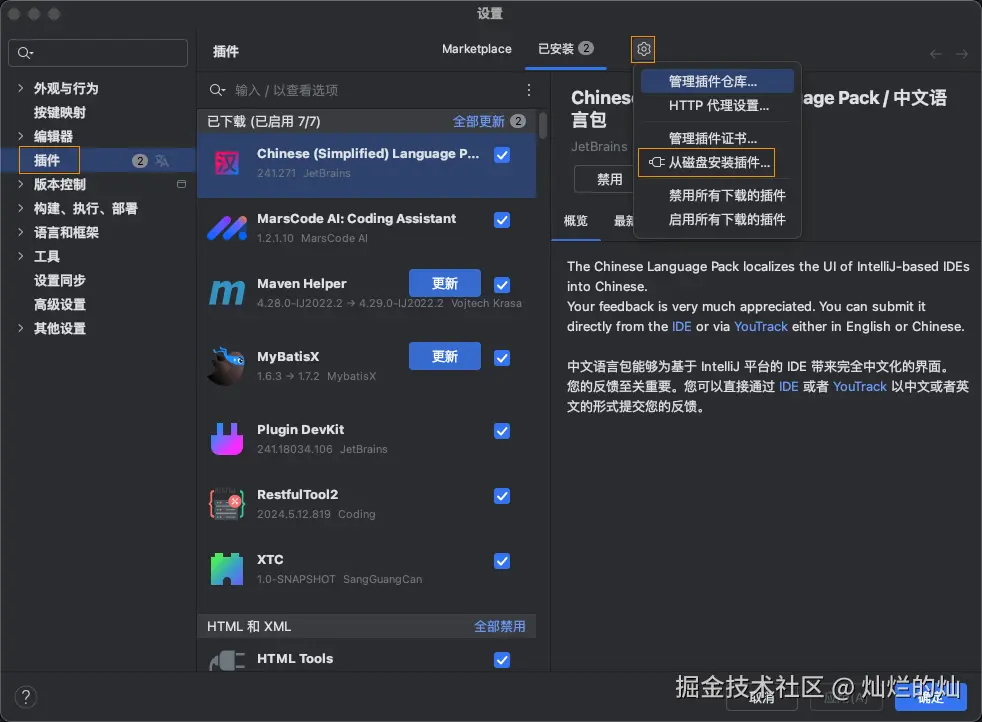982x722 pixels.
Task: Expand the 工具 settings node
Action: click(21, 256)
